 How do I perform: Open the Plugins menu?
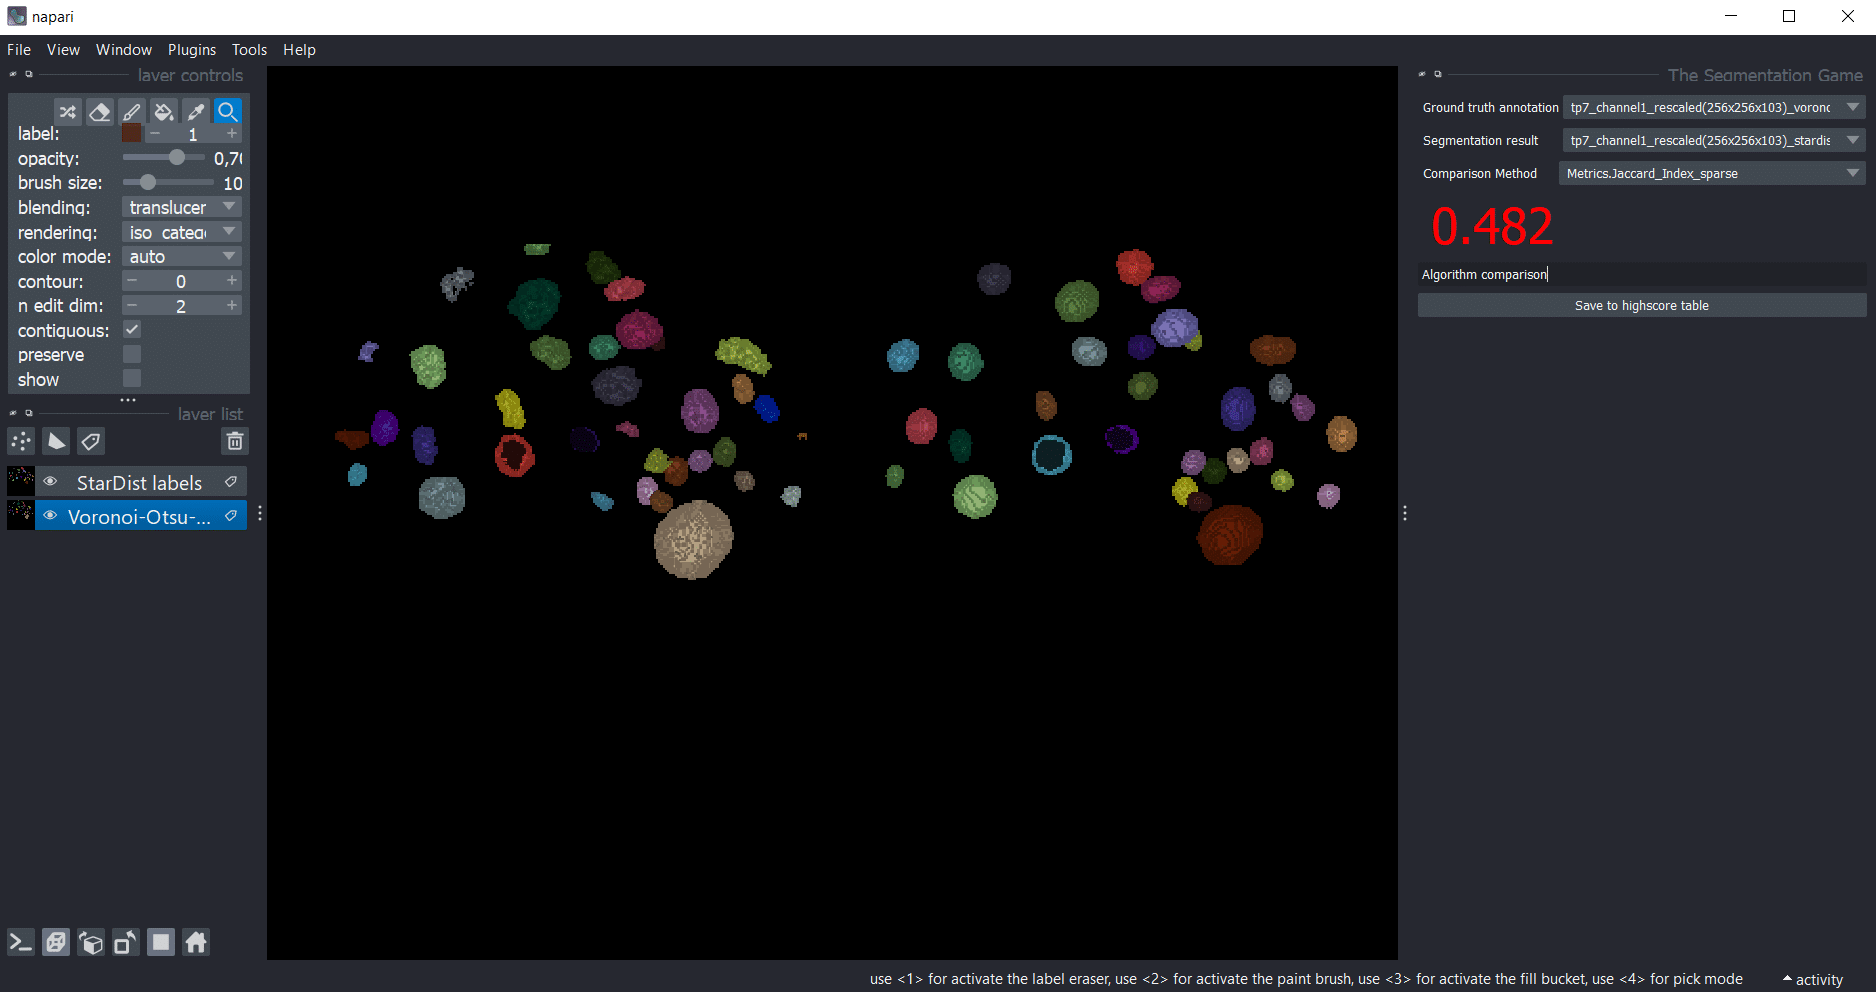pyautogui.click(x=191, y=50)
